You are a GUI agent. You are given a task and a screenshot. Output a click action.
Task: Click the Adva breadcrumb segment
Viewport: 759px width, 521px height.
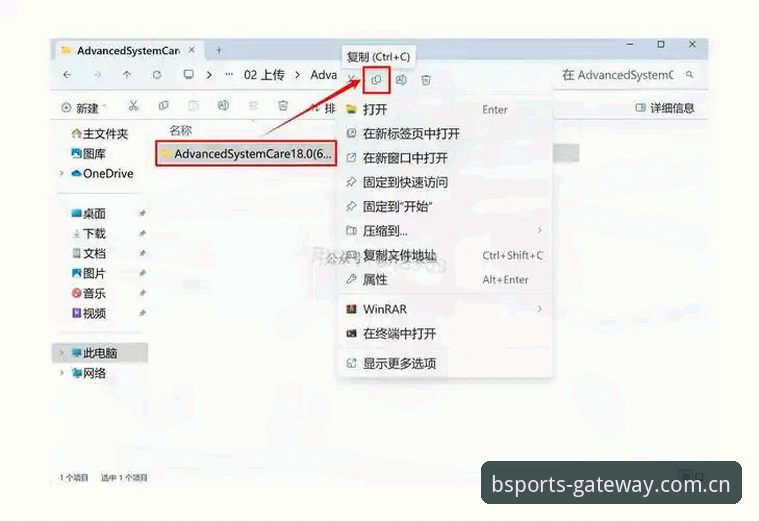click(x=323, y=75)
